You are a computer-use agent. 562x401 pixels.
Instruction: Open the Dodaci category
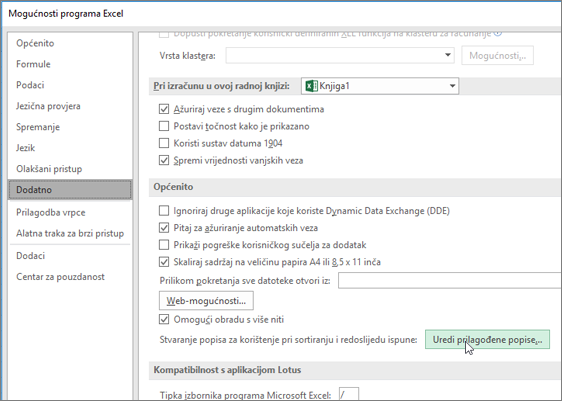click(x=30, y=256)
